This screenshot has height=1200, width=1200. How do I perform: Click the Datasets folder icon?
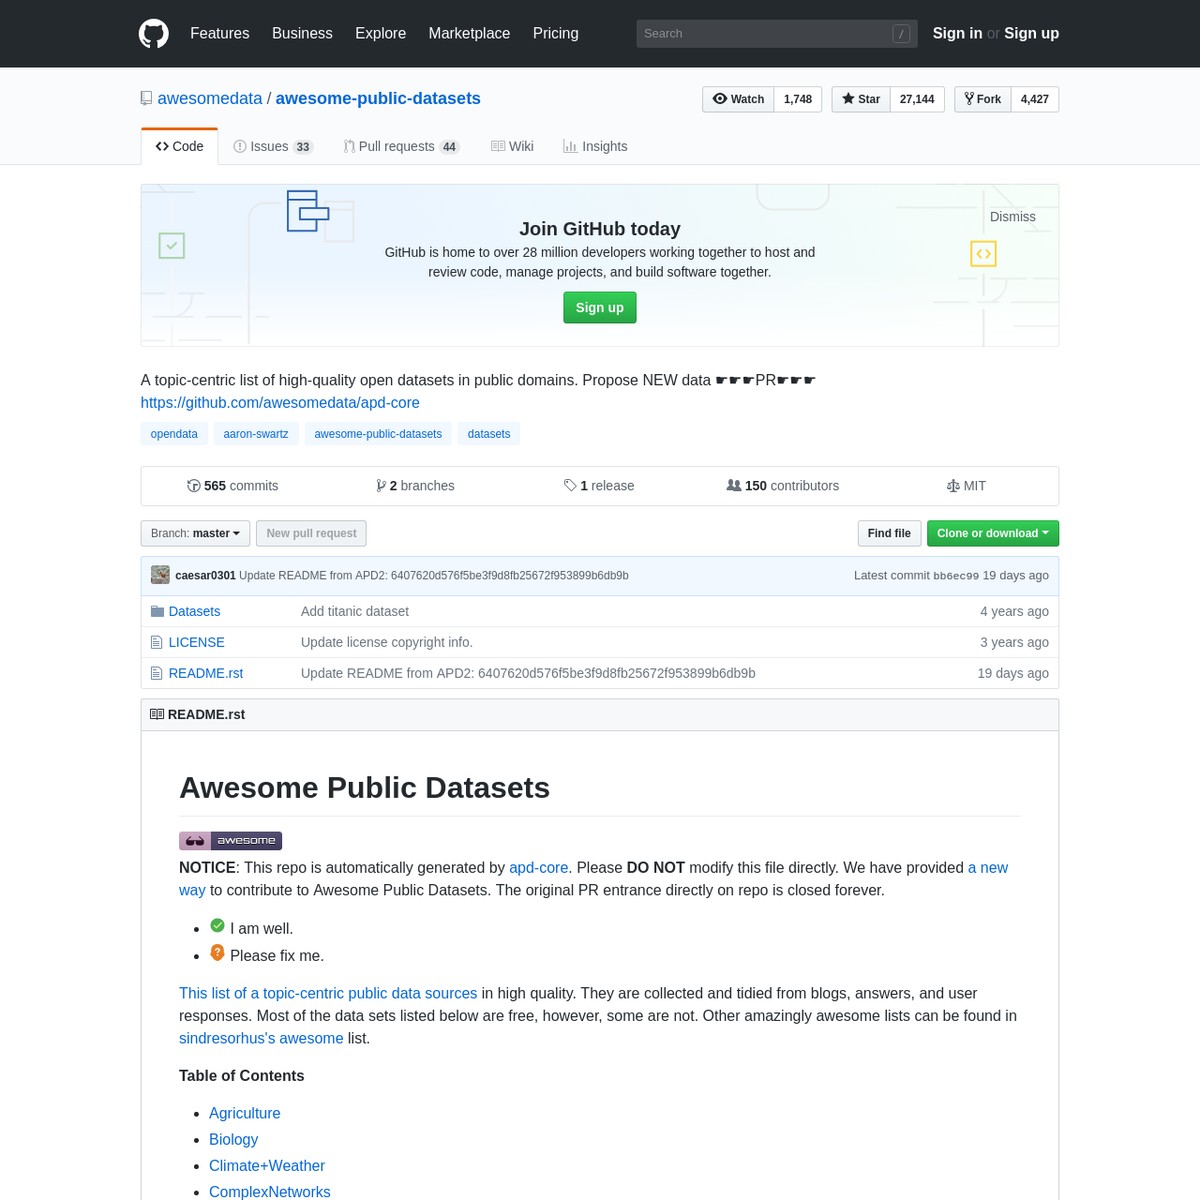(x=157, y=611)
